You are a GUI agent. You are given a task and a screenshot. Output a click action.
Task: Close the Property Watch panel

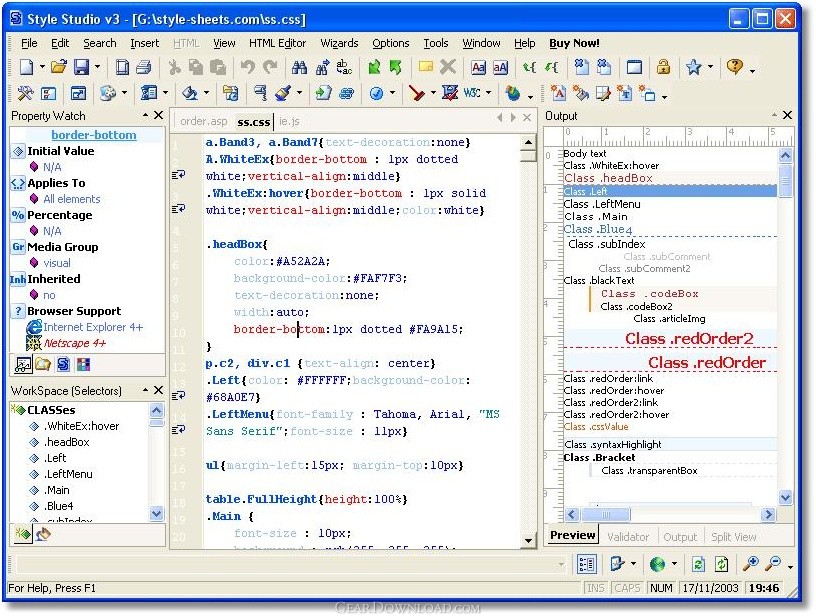coord(159,115)
